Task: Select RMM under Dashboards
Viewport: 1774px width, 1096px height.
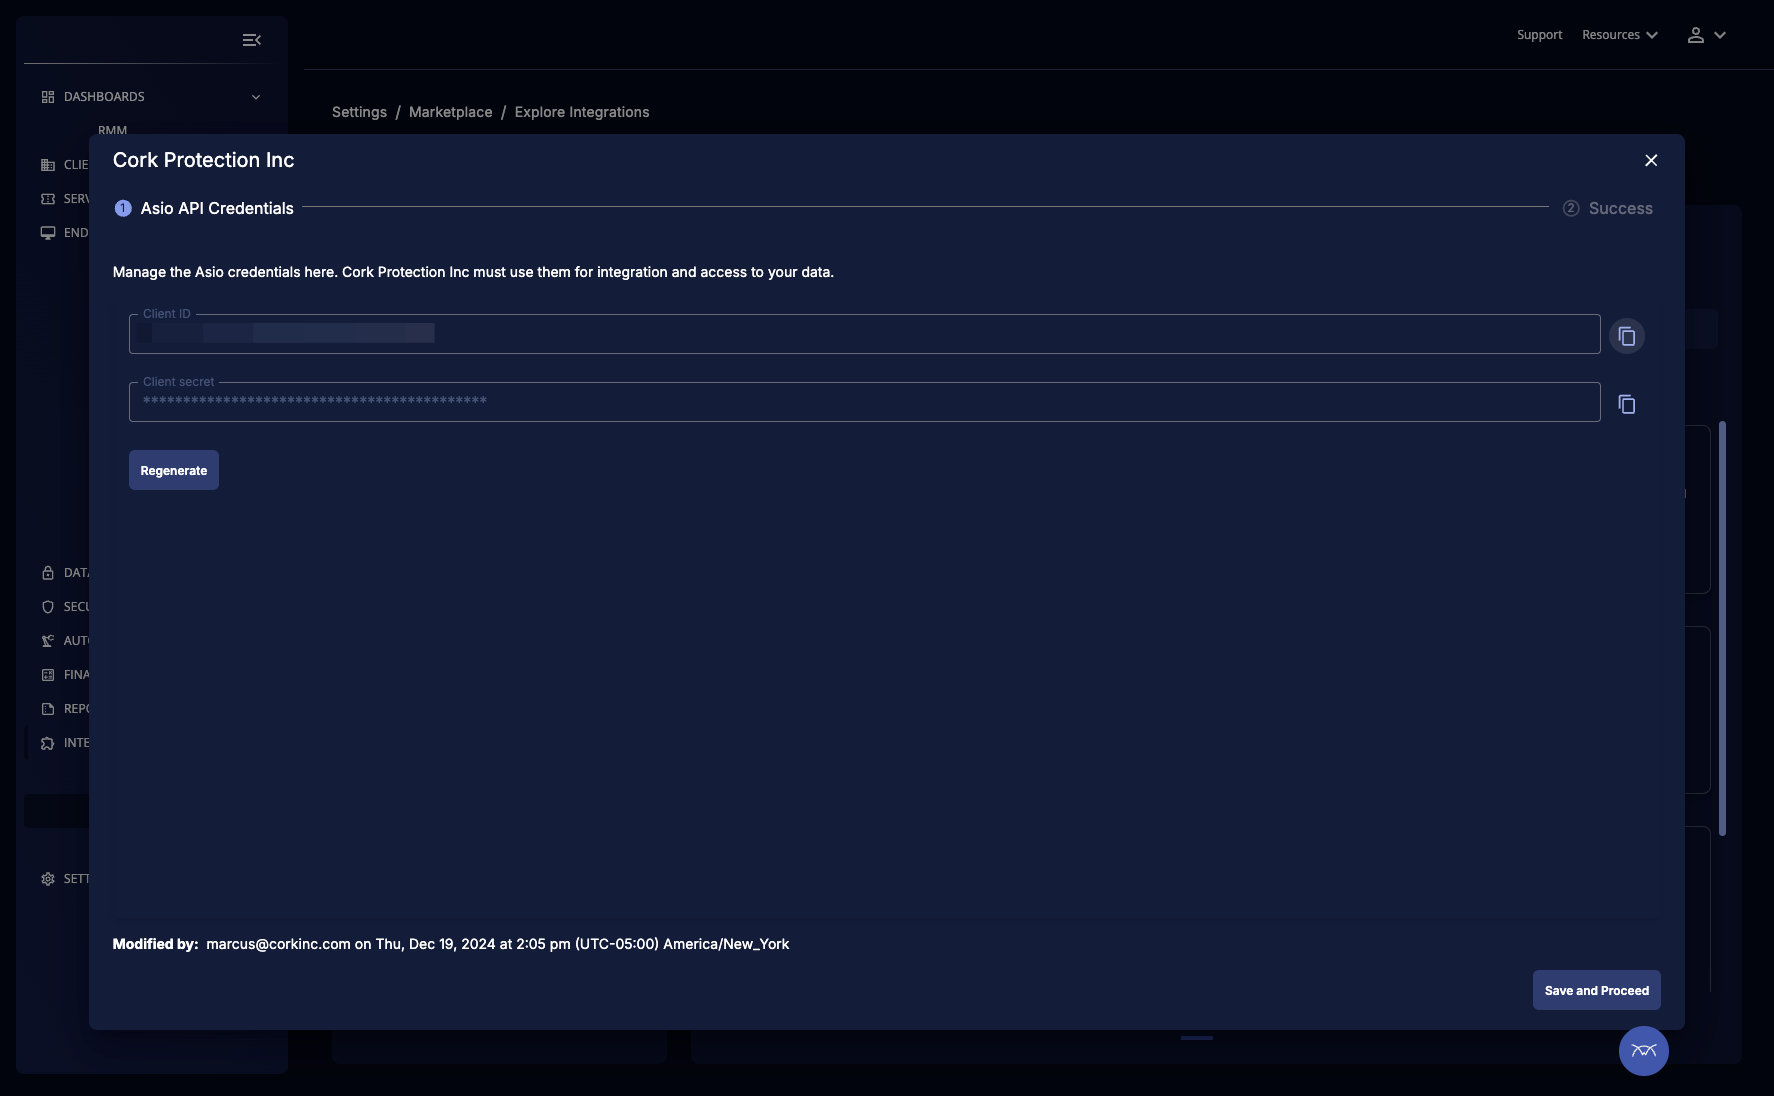Action: pos(113,129)
